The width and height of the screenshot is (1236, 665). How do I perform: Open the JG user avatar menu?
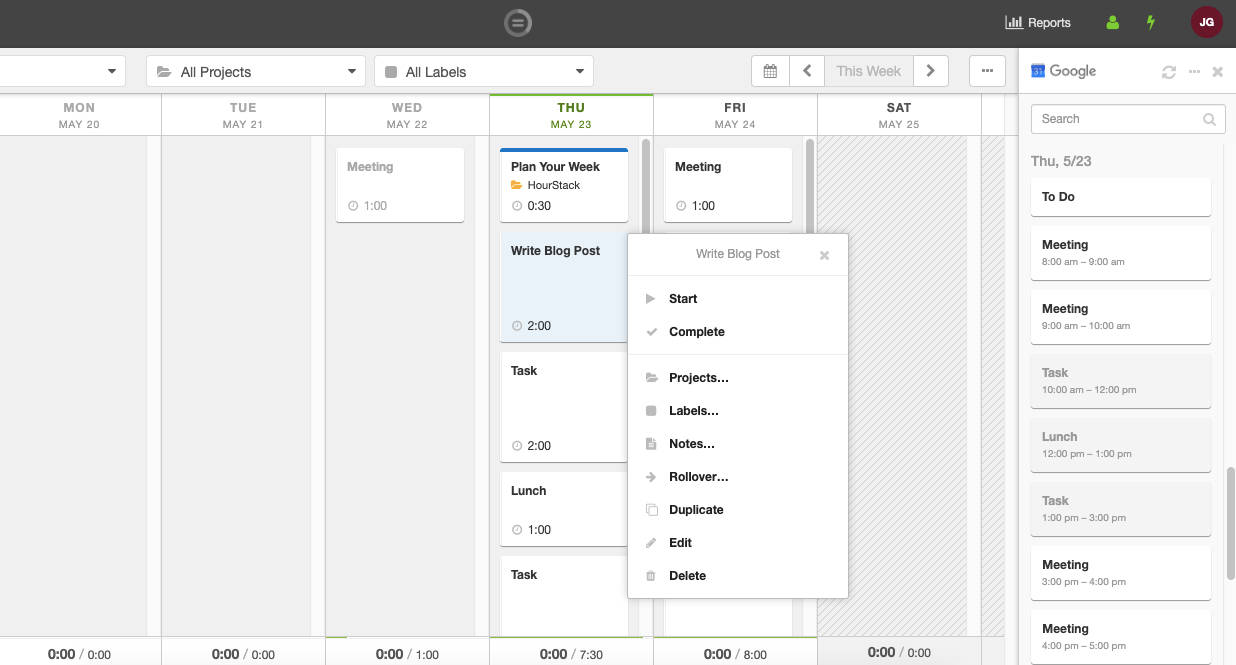[x=1206, y=22]
